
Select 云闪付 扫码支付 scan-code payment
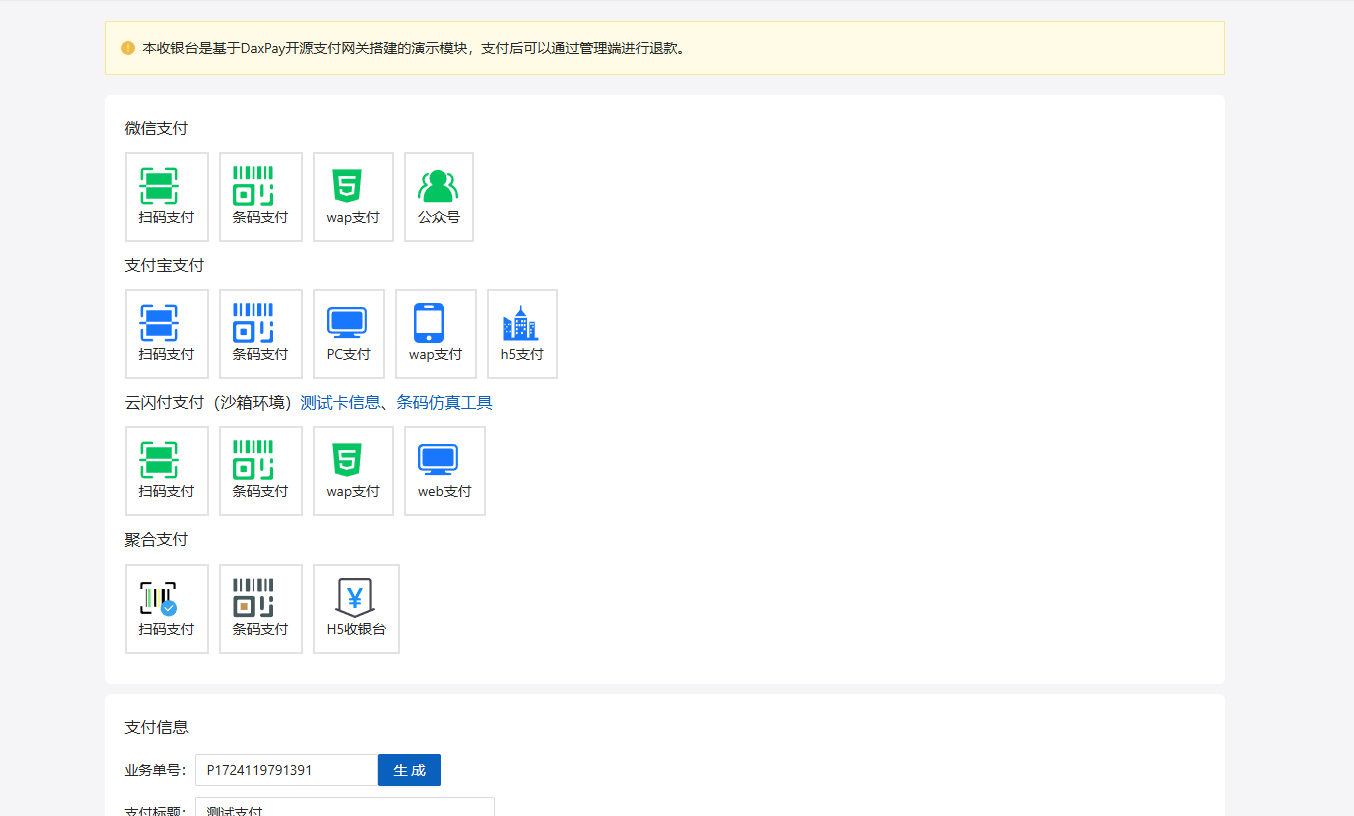[x=167, y=471]
